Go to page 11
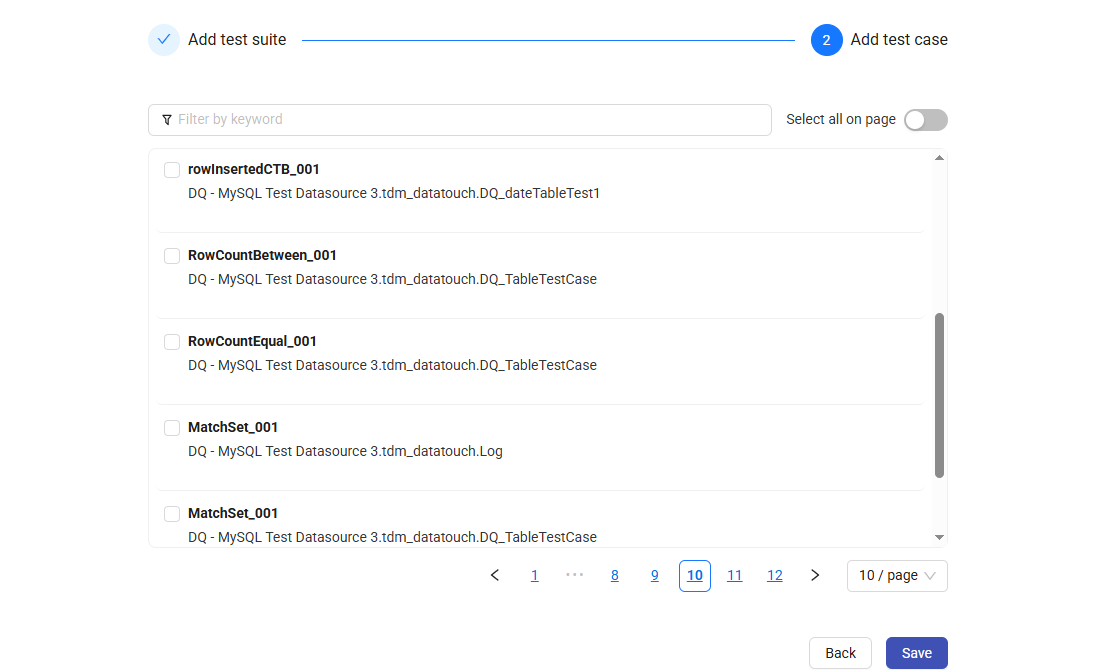The height and width of the screenshot is (670, 1097). click(x=735, y=576)
